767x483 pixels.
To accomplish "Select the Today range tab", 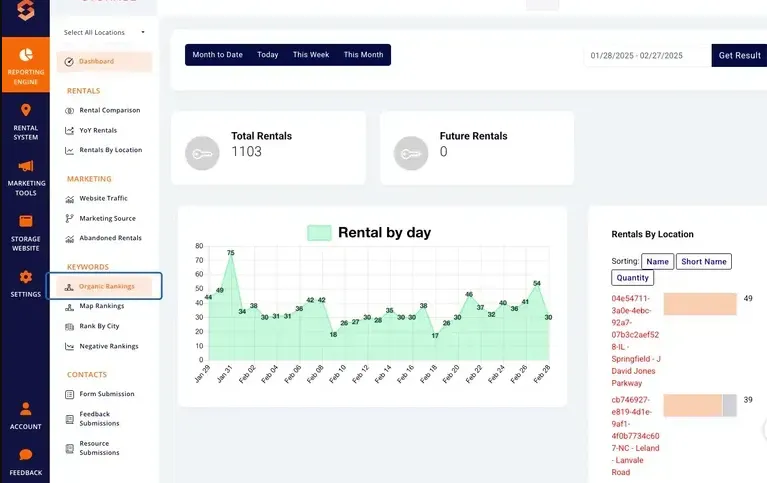I will pos(268,55).
